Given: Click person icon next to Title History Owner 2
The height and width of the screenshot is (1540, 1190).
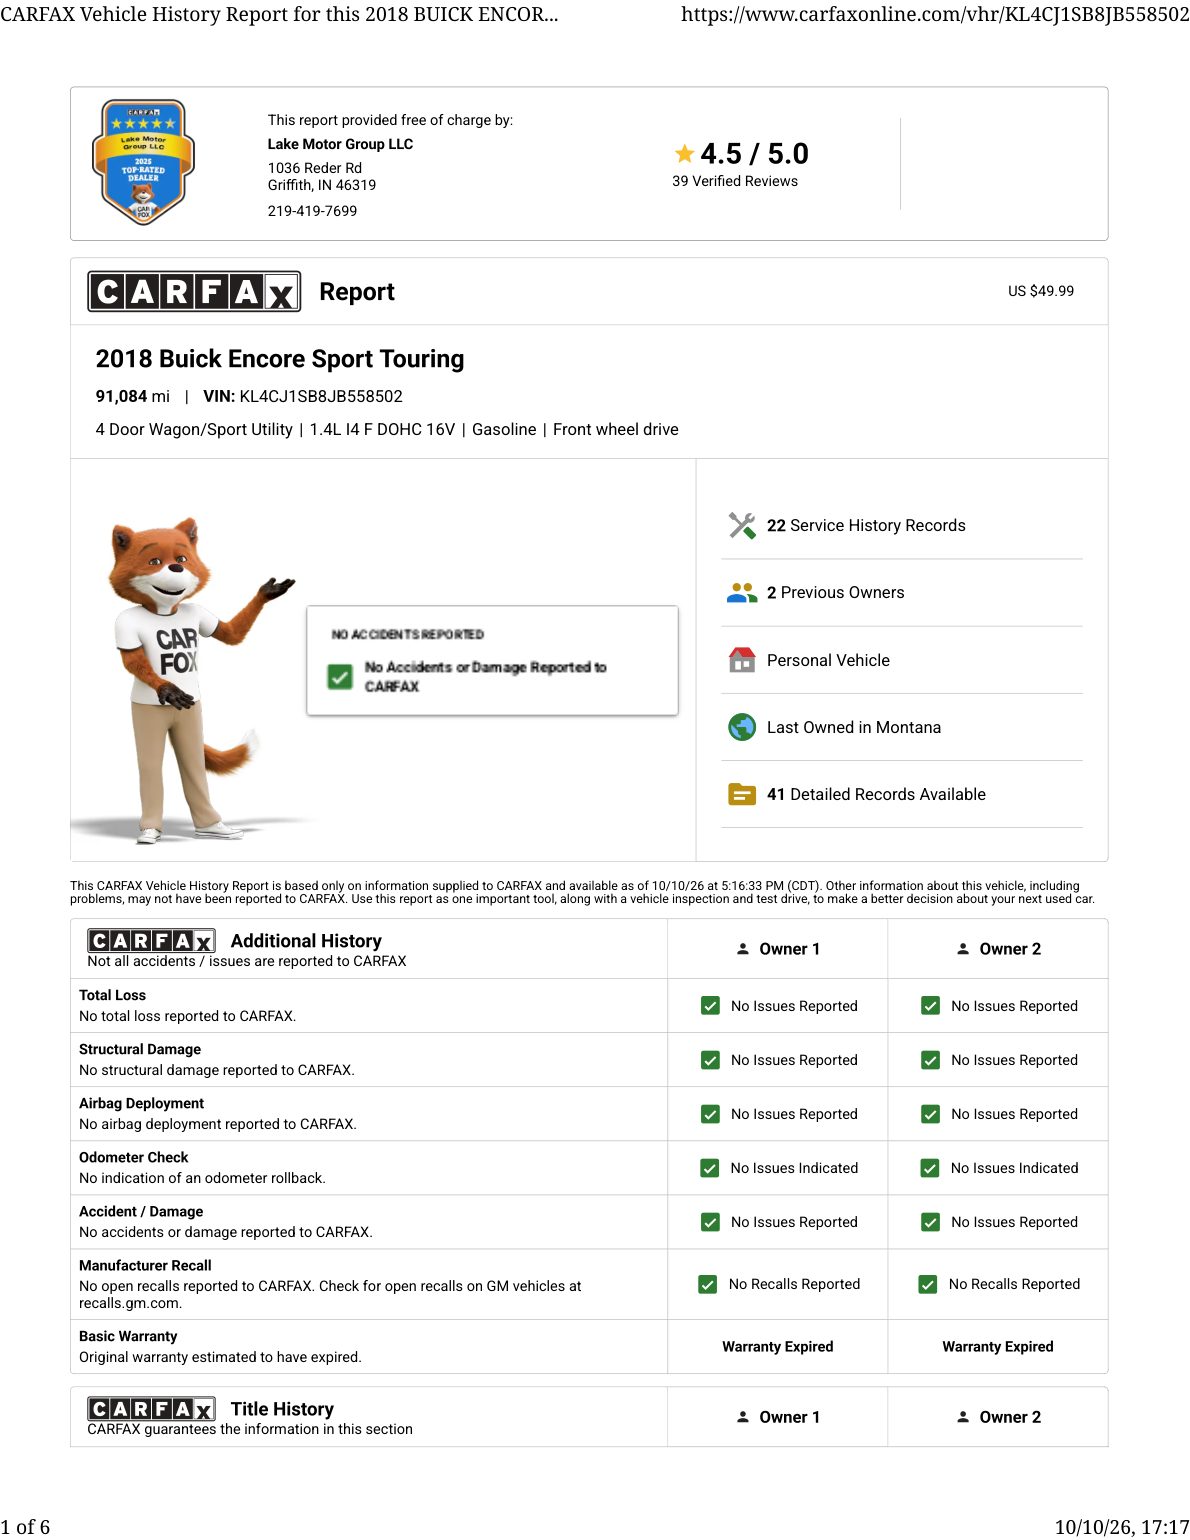Looking at the screenshot, I should [x=963, y=1417].
